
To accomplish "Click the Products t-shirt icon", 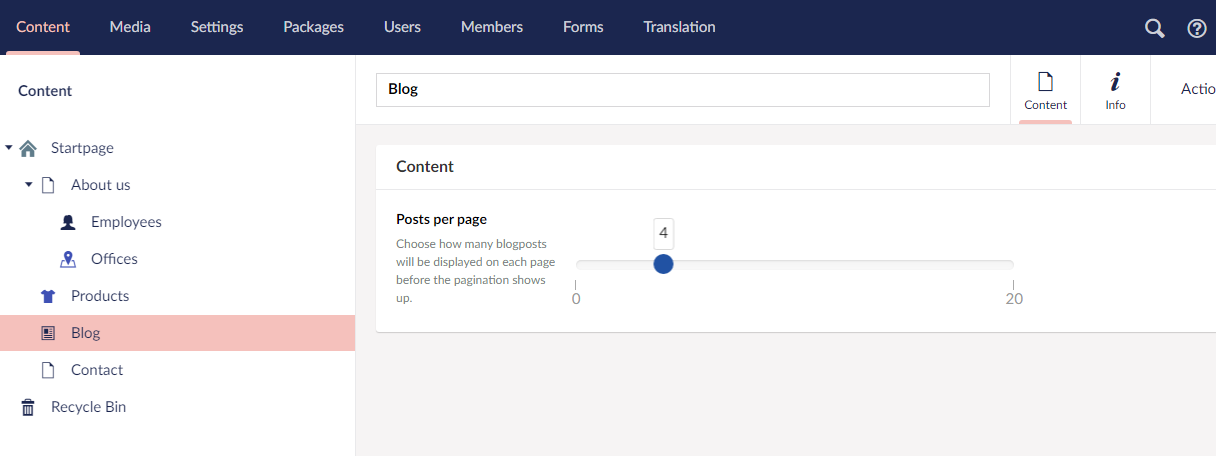I will (x=48, y=296).
